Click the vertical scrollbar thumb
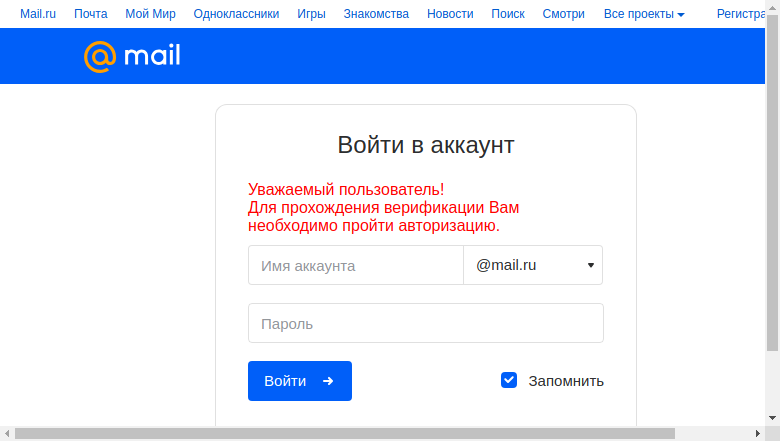 tap(773, 183)
